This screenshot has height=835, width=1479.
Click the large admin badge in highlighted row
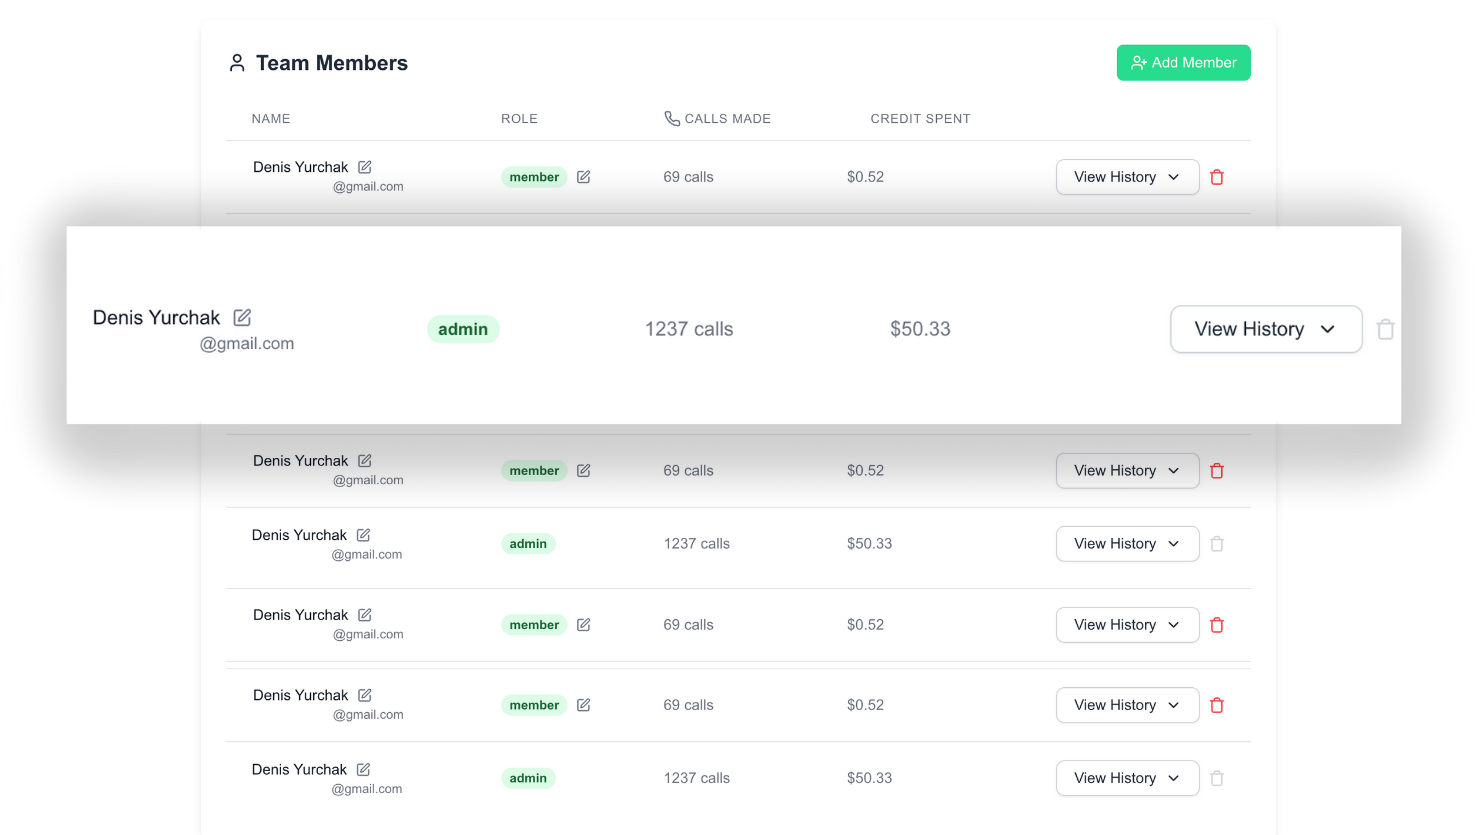[463, 329]
